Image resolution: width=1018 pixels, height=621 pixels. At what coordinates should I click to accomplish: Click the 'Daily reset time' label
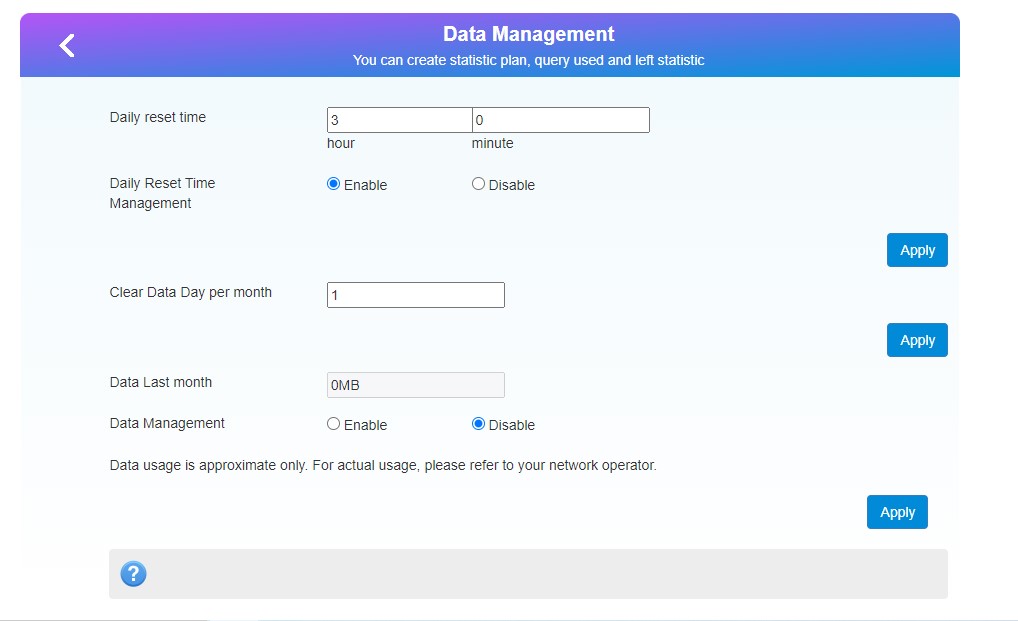point(158,117)
